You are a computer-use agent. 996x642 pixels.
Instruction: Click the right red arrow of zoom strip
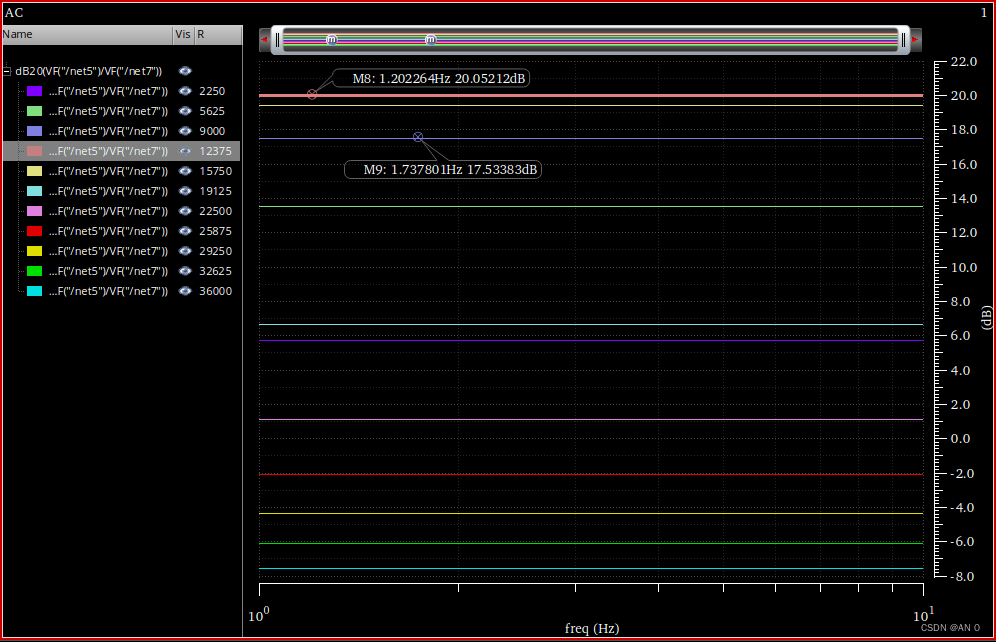[915, 39]
